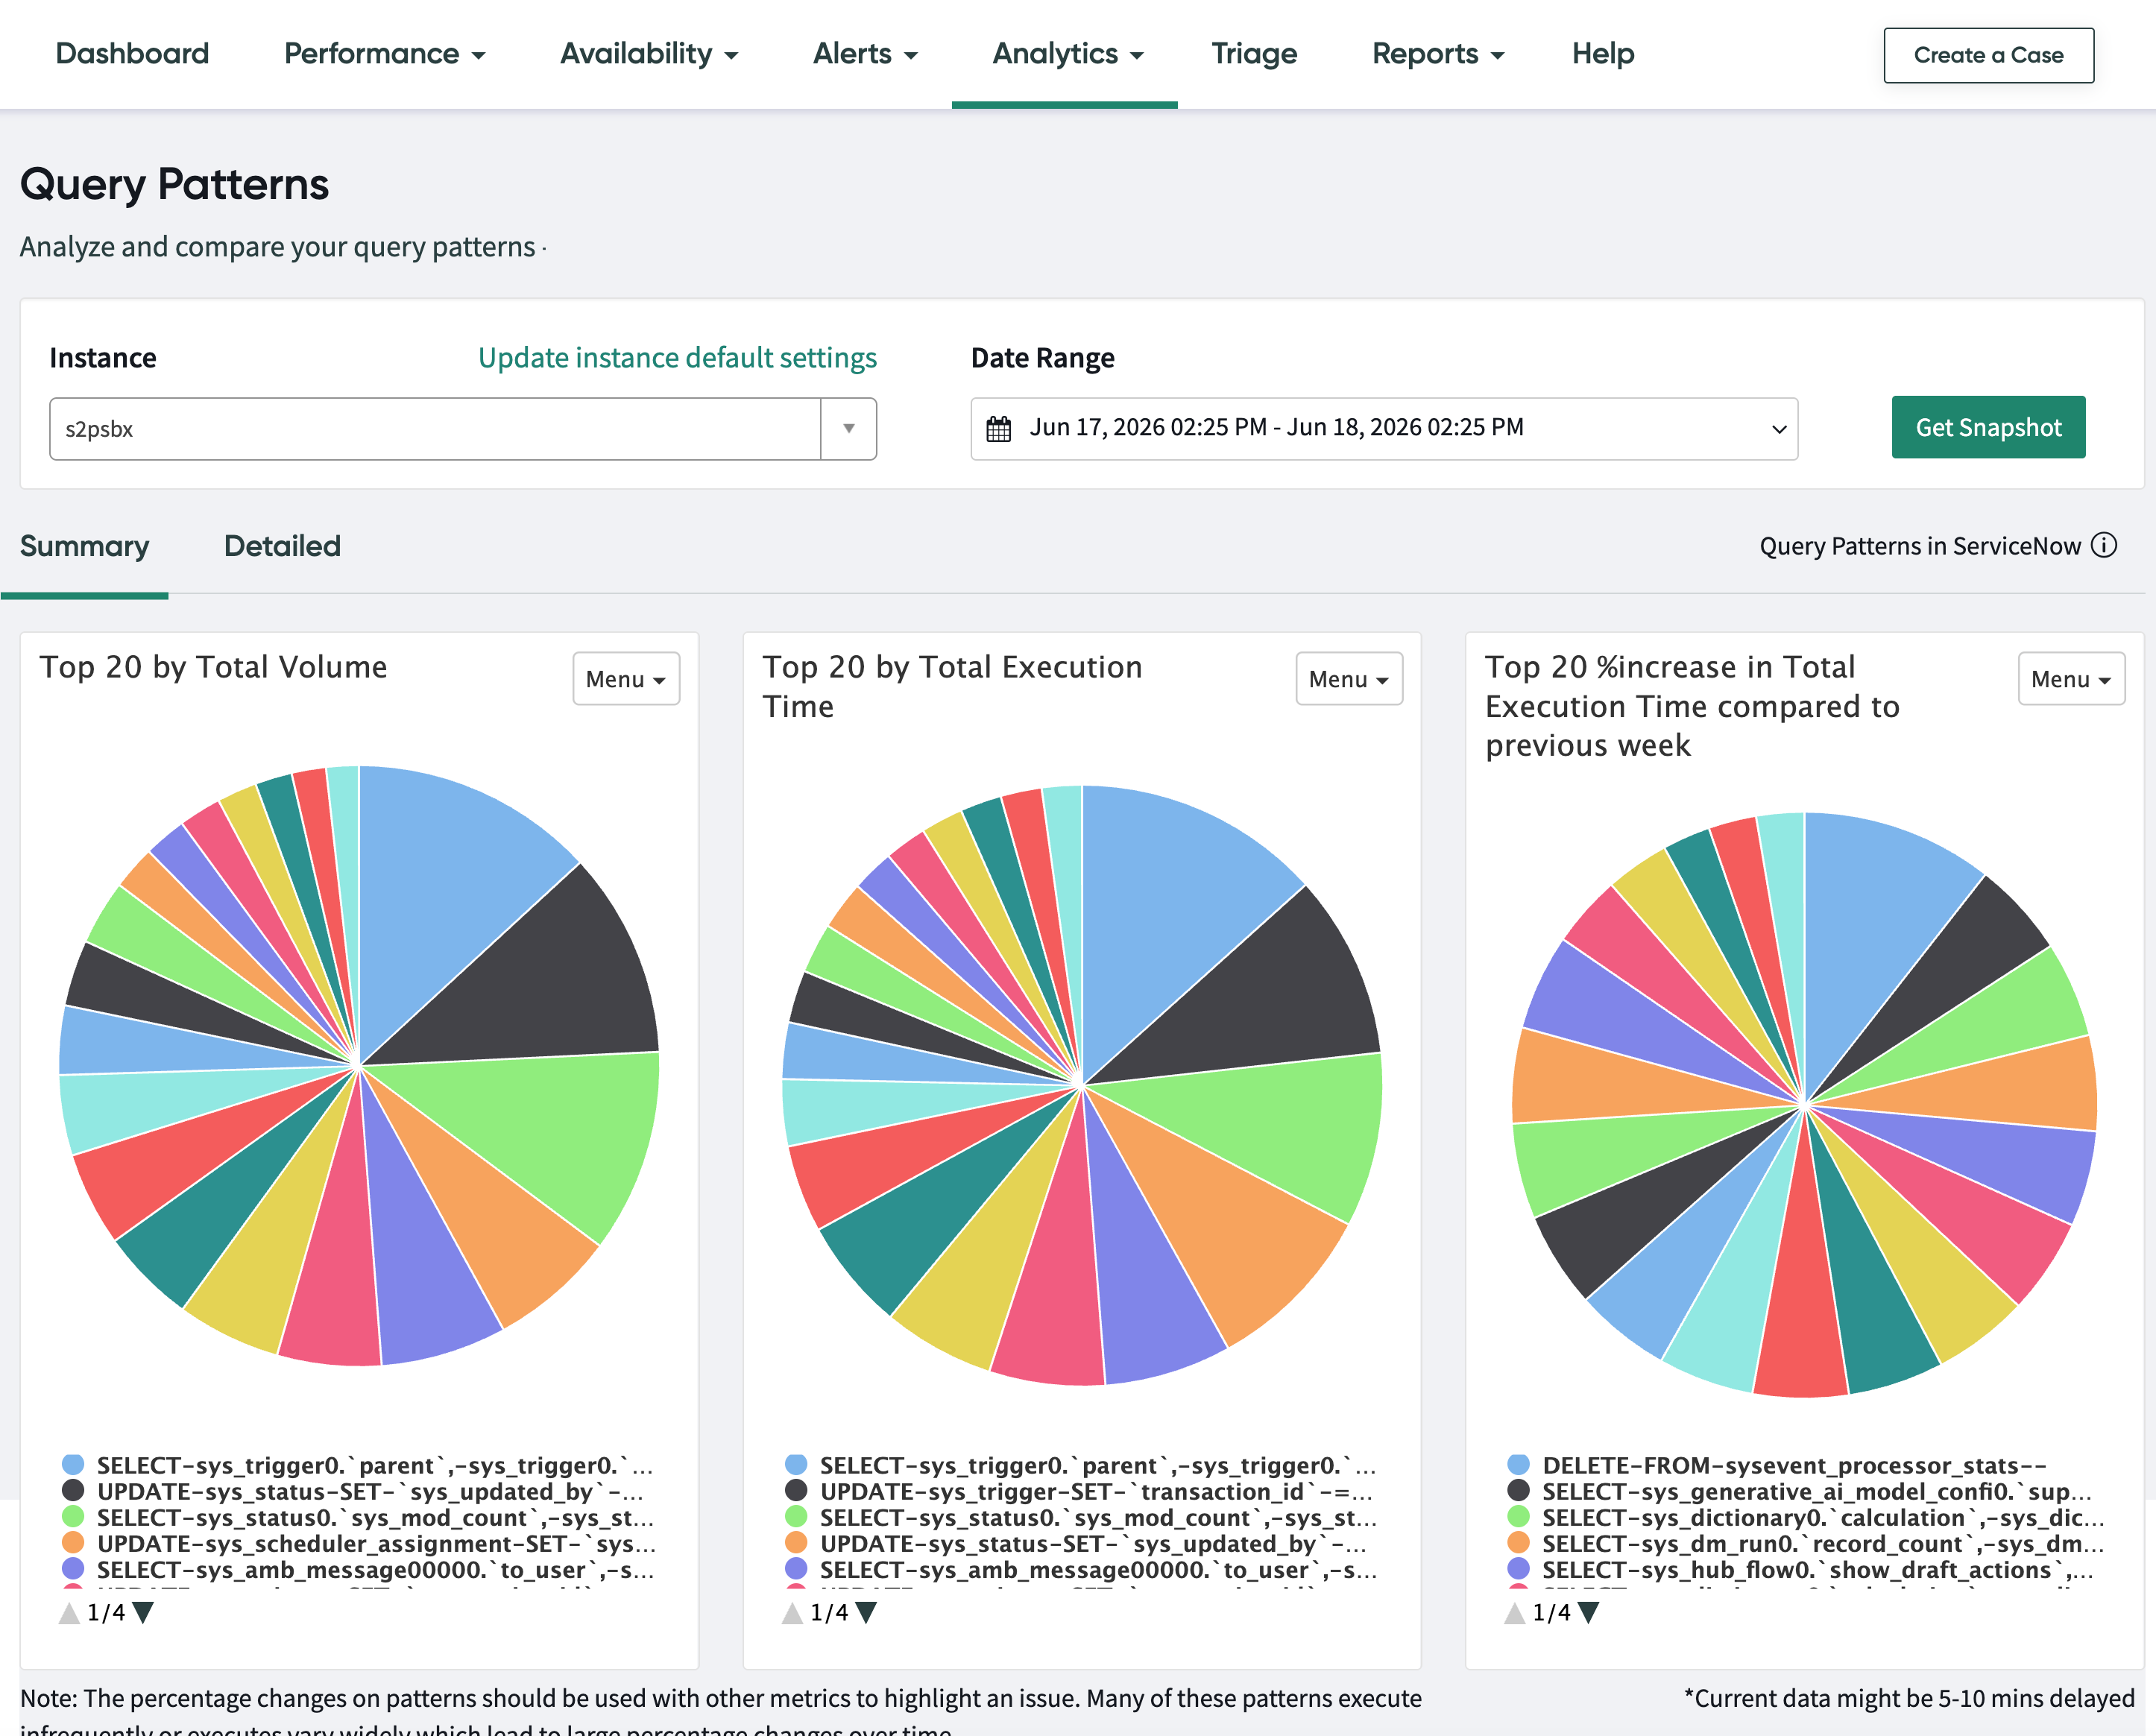
Task: Expand the Availability menu
Action: pos(649,54)
